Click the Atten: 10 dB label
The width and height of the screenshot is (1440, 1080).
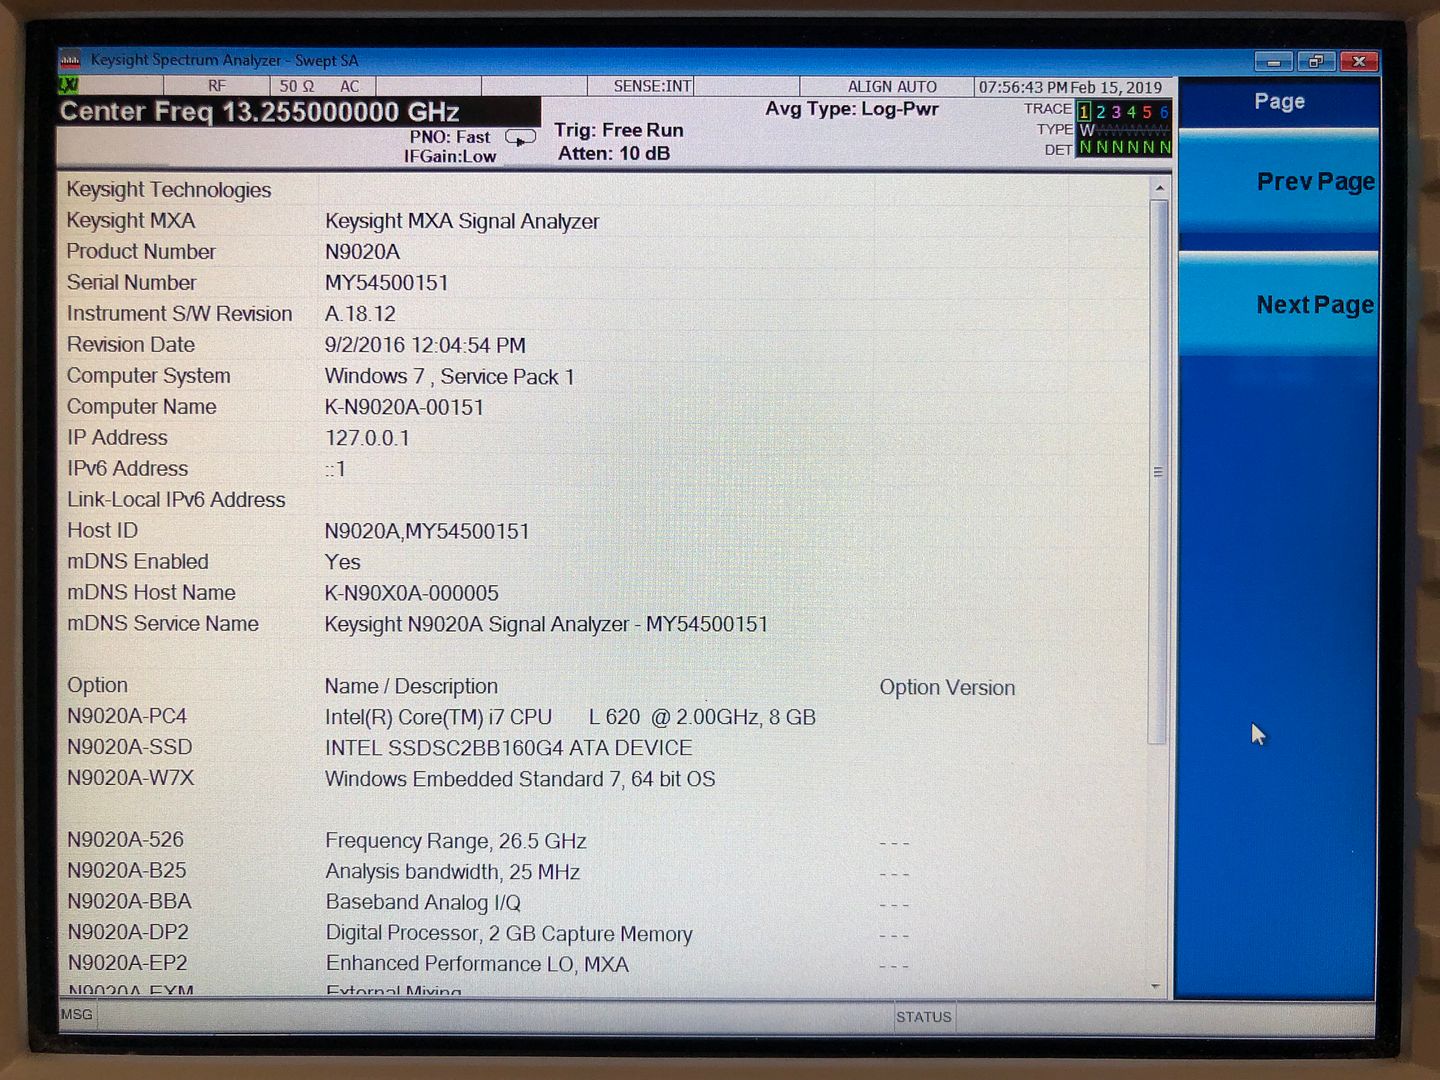pyautogui.click(x=614, y=153)
